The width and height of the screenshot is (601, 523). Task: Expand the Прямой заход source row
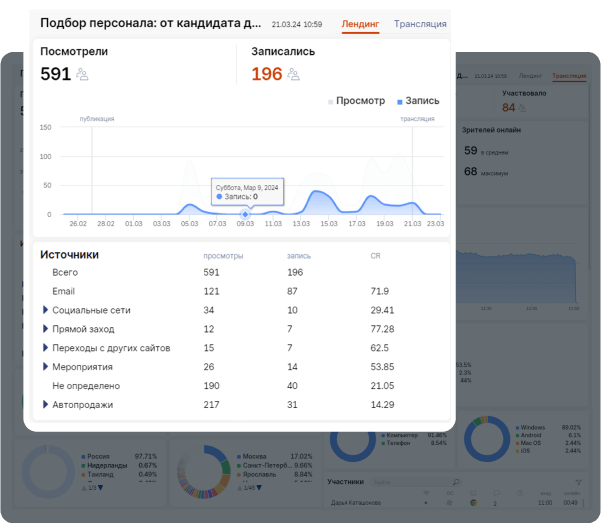coord(45,329)
